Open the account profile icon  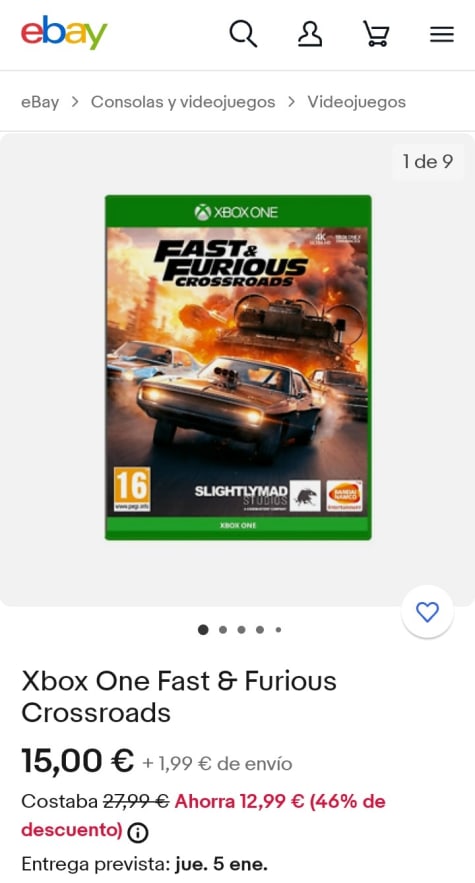click(310, 34)
